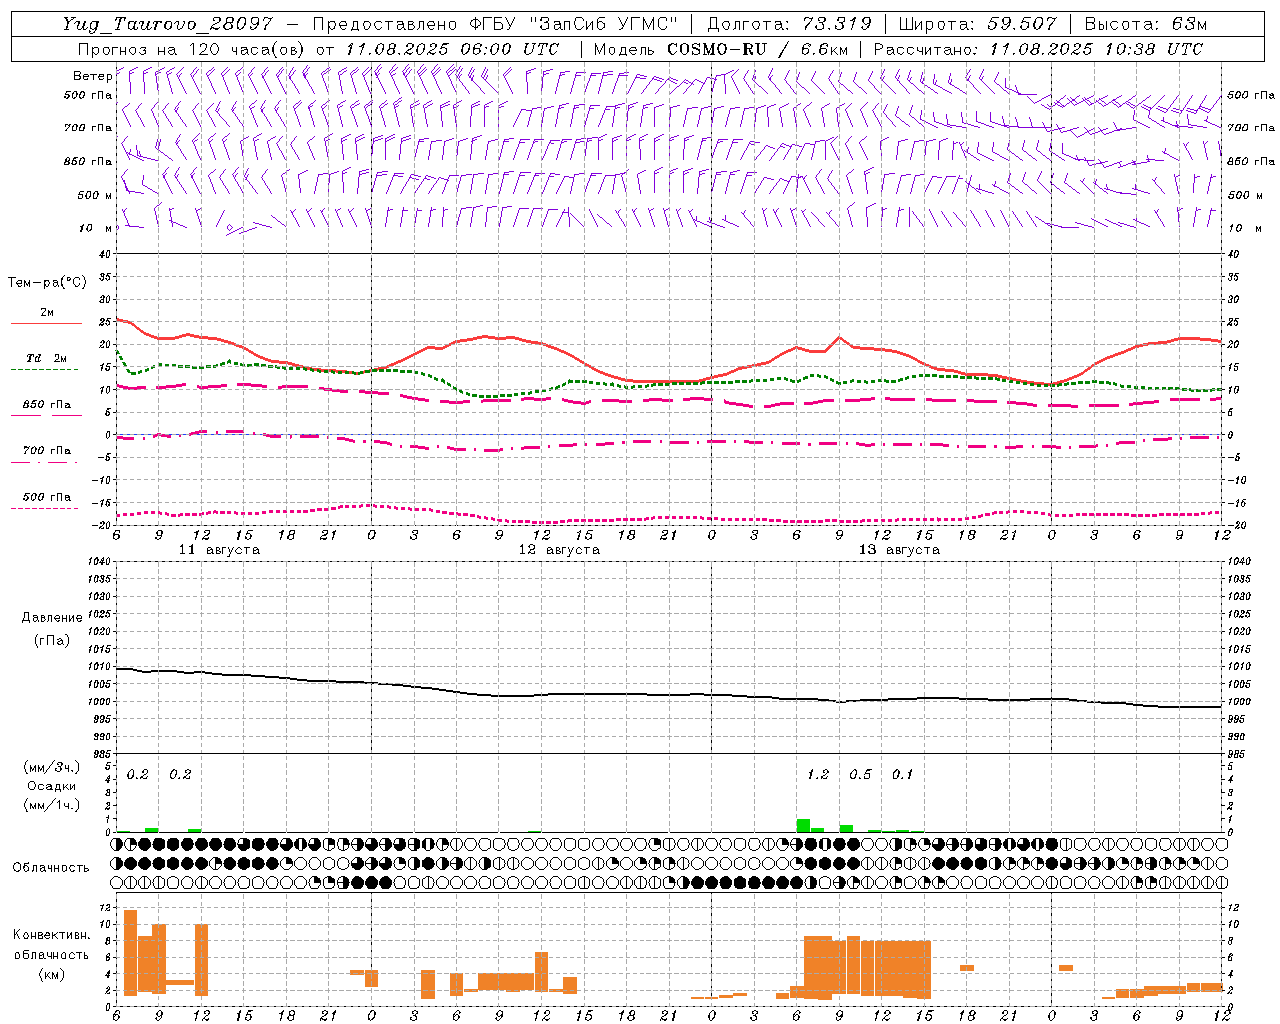This screenshot has width=1280, height=1024.
Task: Select the forecast start 11.08.2025 06:00 UTC
Action: pyautogui.click(x=452, y=49)
